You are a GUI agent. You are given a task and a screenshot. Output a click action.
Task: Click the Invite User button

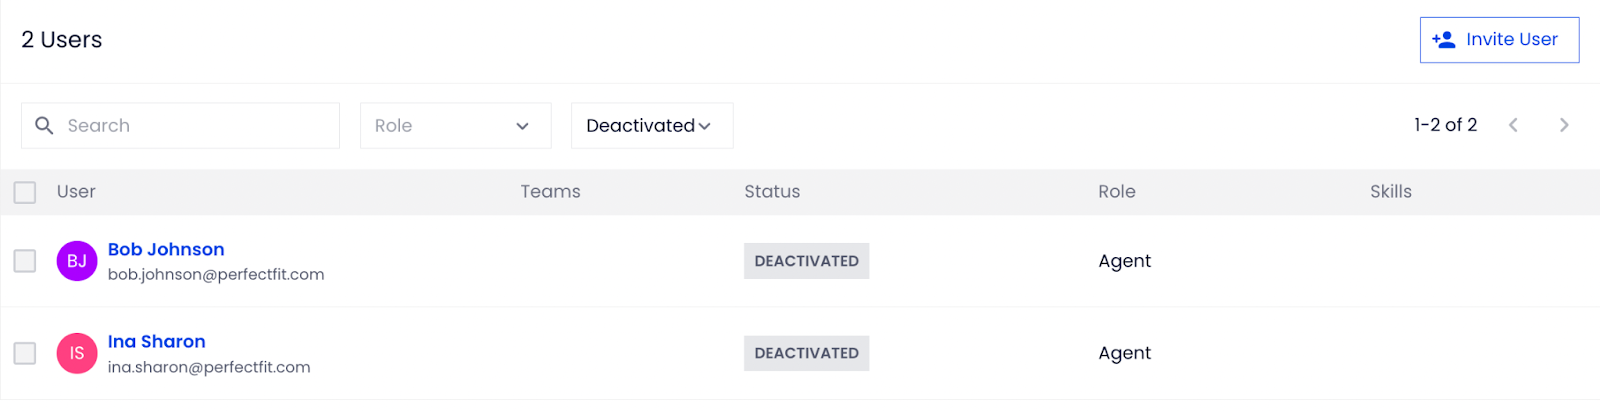pos(1499,39)
